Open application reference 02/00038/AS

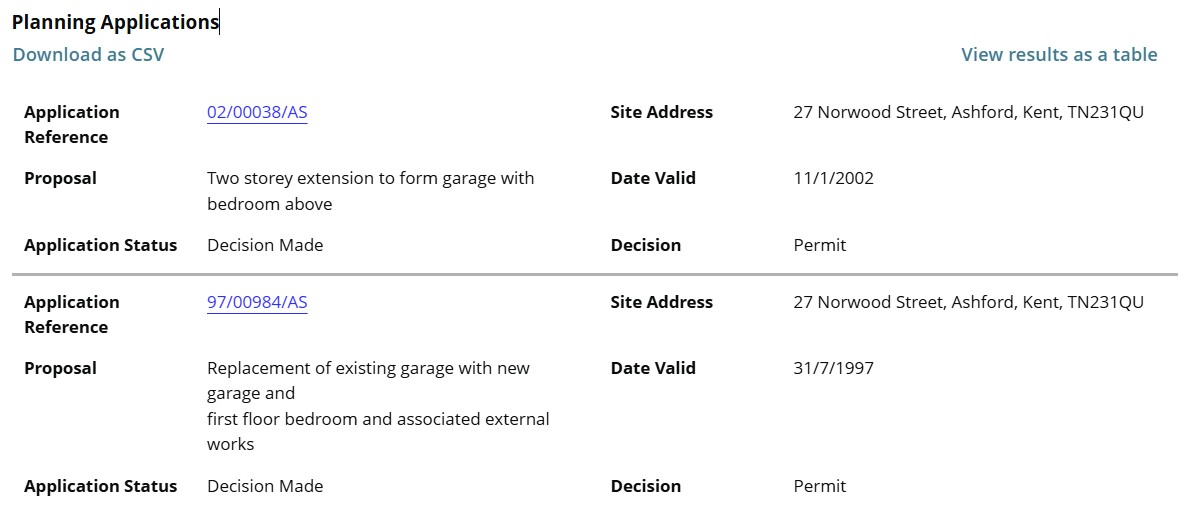[257, 112]
